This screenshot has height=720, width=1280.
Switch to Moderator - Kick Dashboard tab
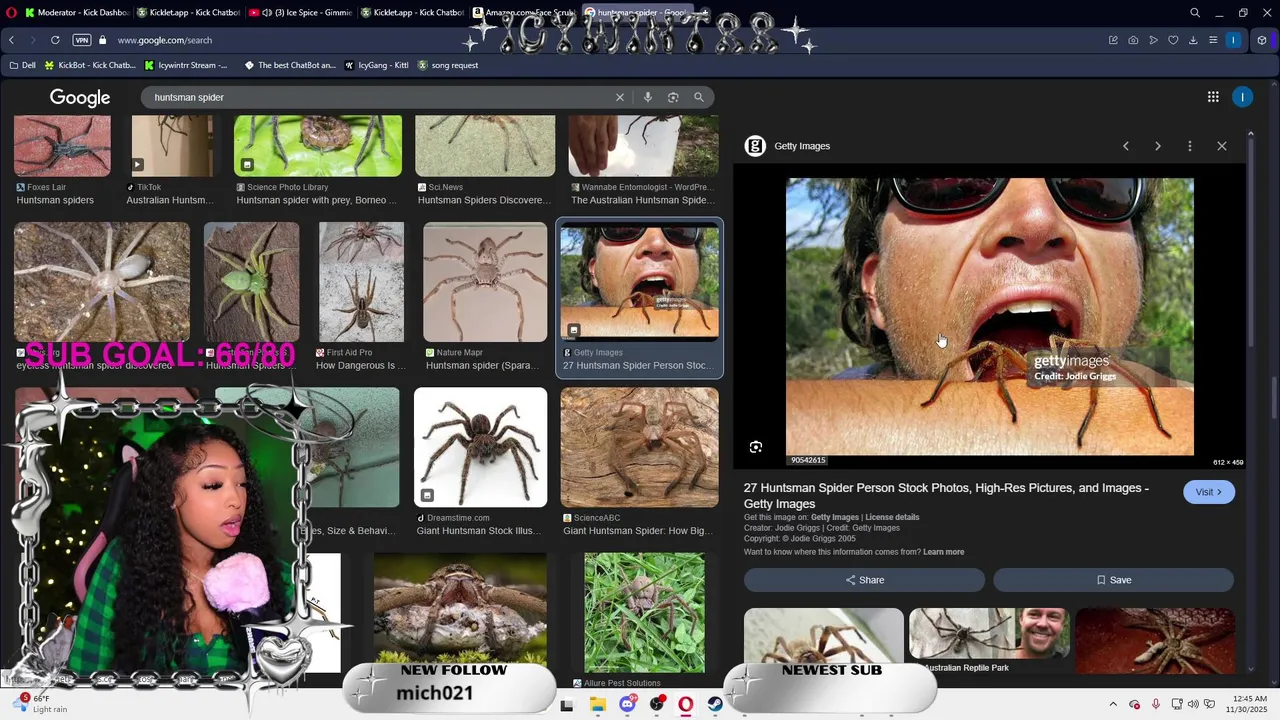coord(76,13)
